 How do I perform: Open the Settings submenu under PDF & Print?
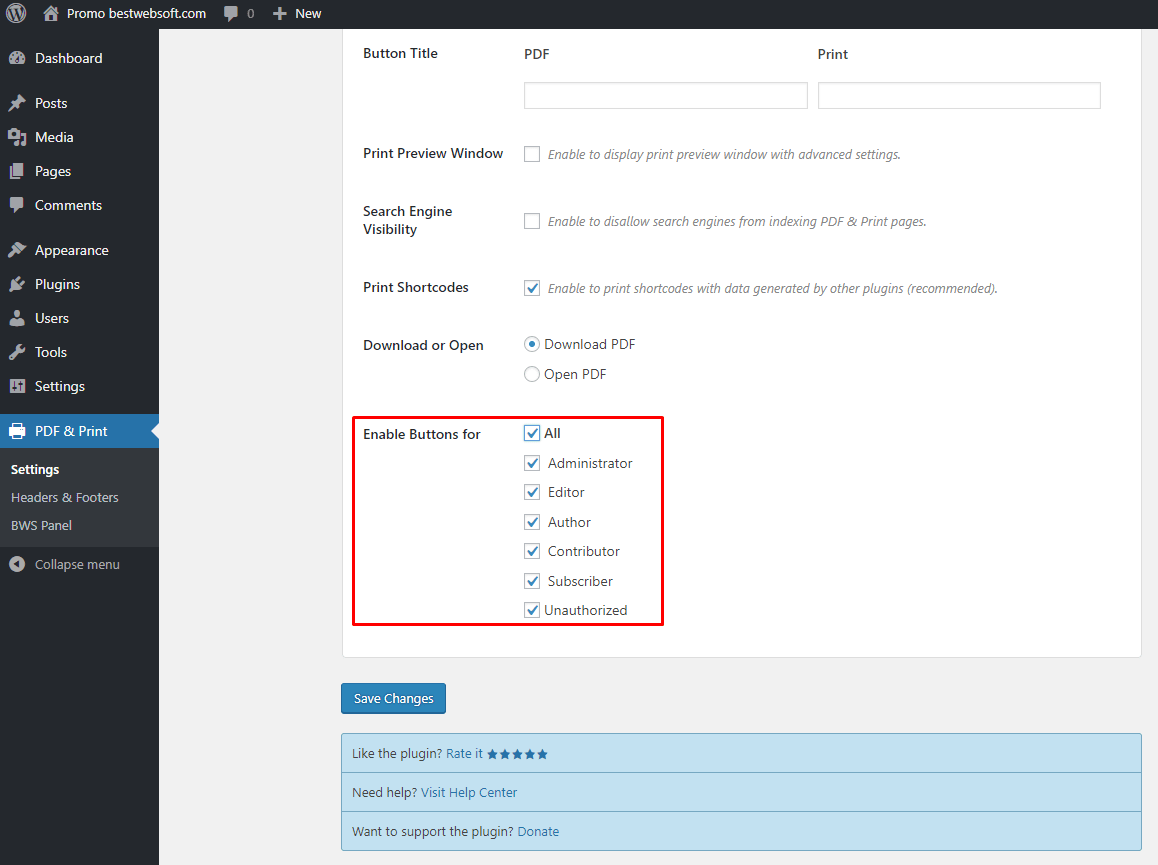tap(35, 470)
